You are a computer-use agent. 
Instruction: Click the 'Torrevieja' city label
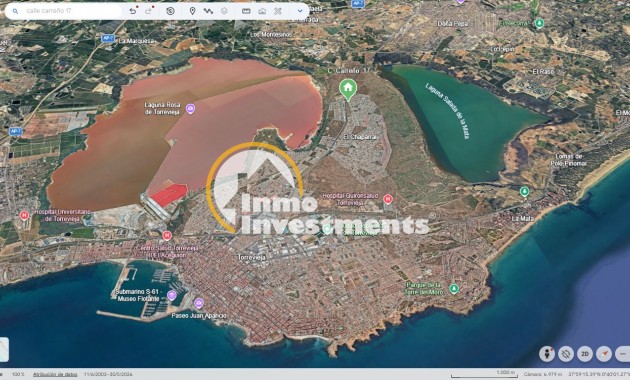[252, 257]
